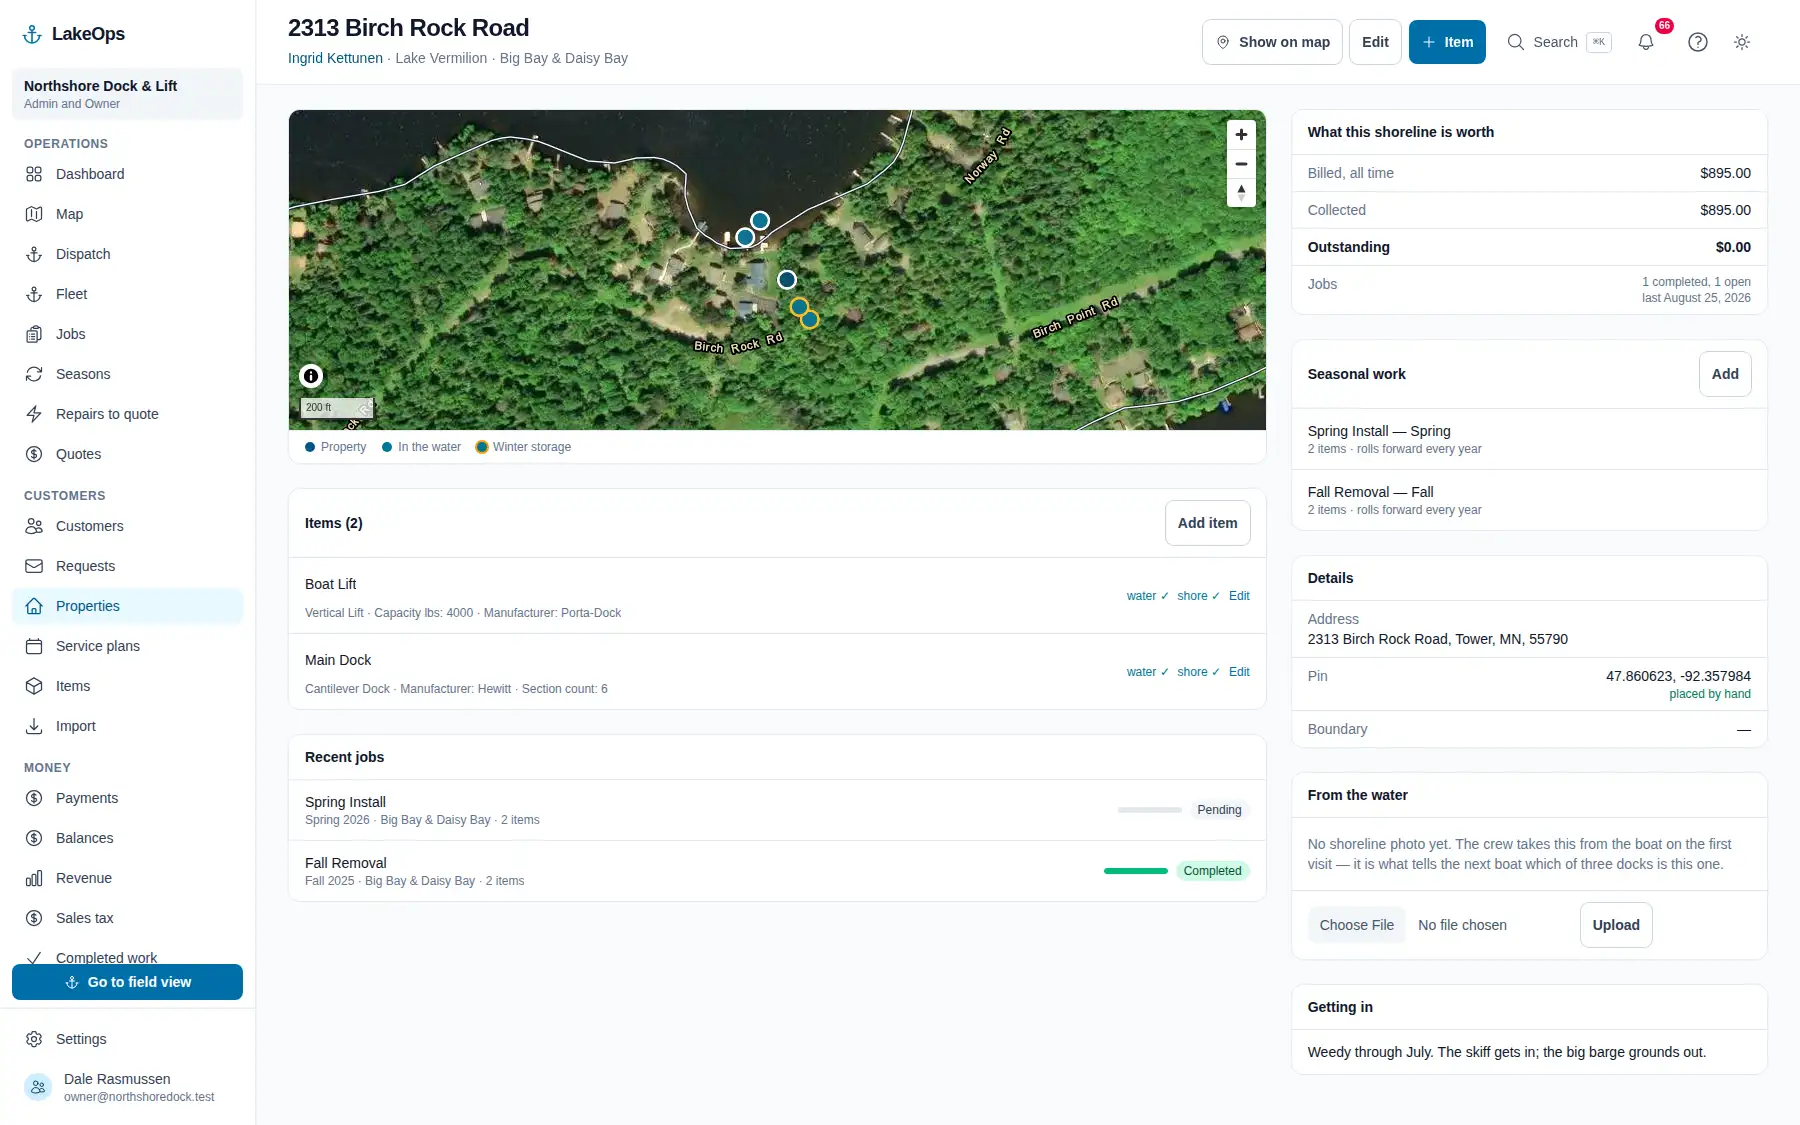1800x1125 pixels.
Task: Toggle shore status for Boat Lift
Action: [x=1198, y=596]
